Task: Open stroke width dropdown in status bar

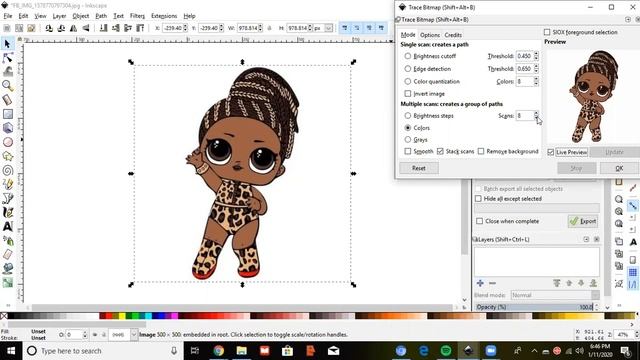Action: (x=133, y=335)
